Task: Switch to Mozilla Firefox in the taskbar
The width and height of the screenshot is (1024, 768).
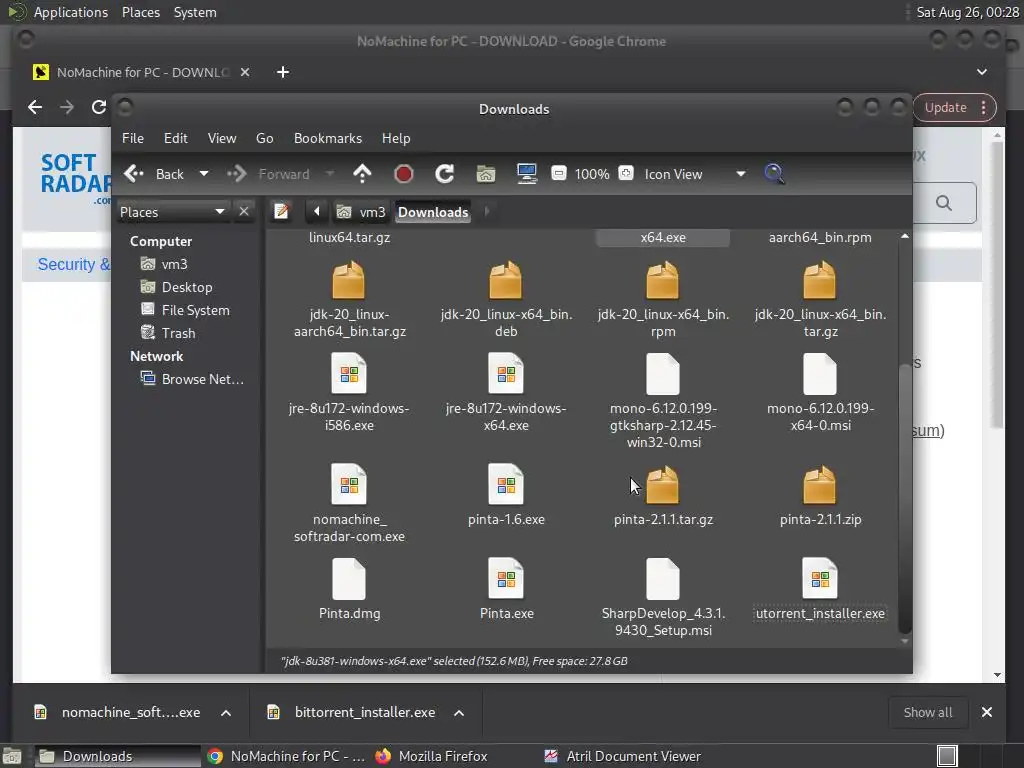Action: (x=432, y=756)
